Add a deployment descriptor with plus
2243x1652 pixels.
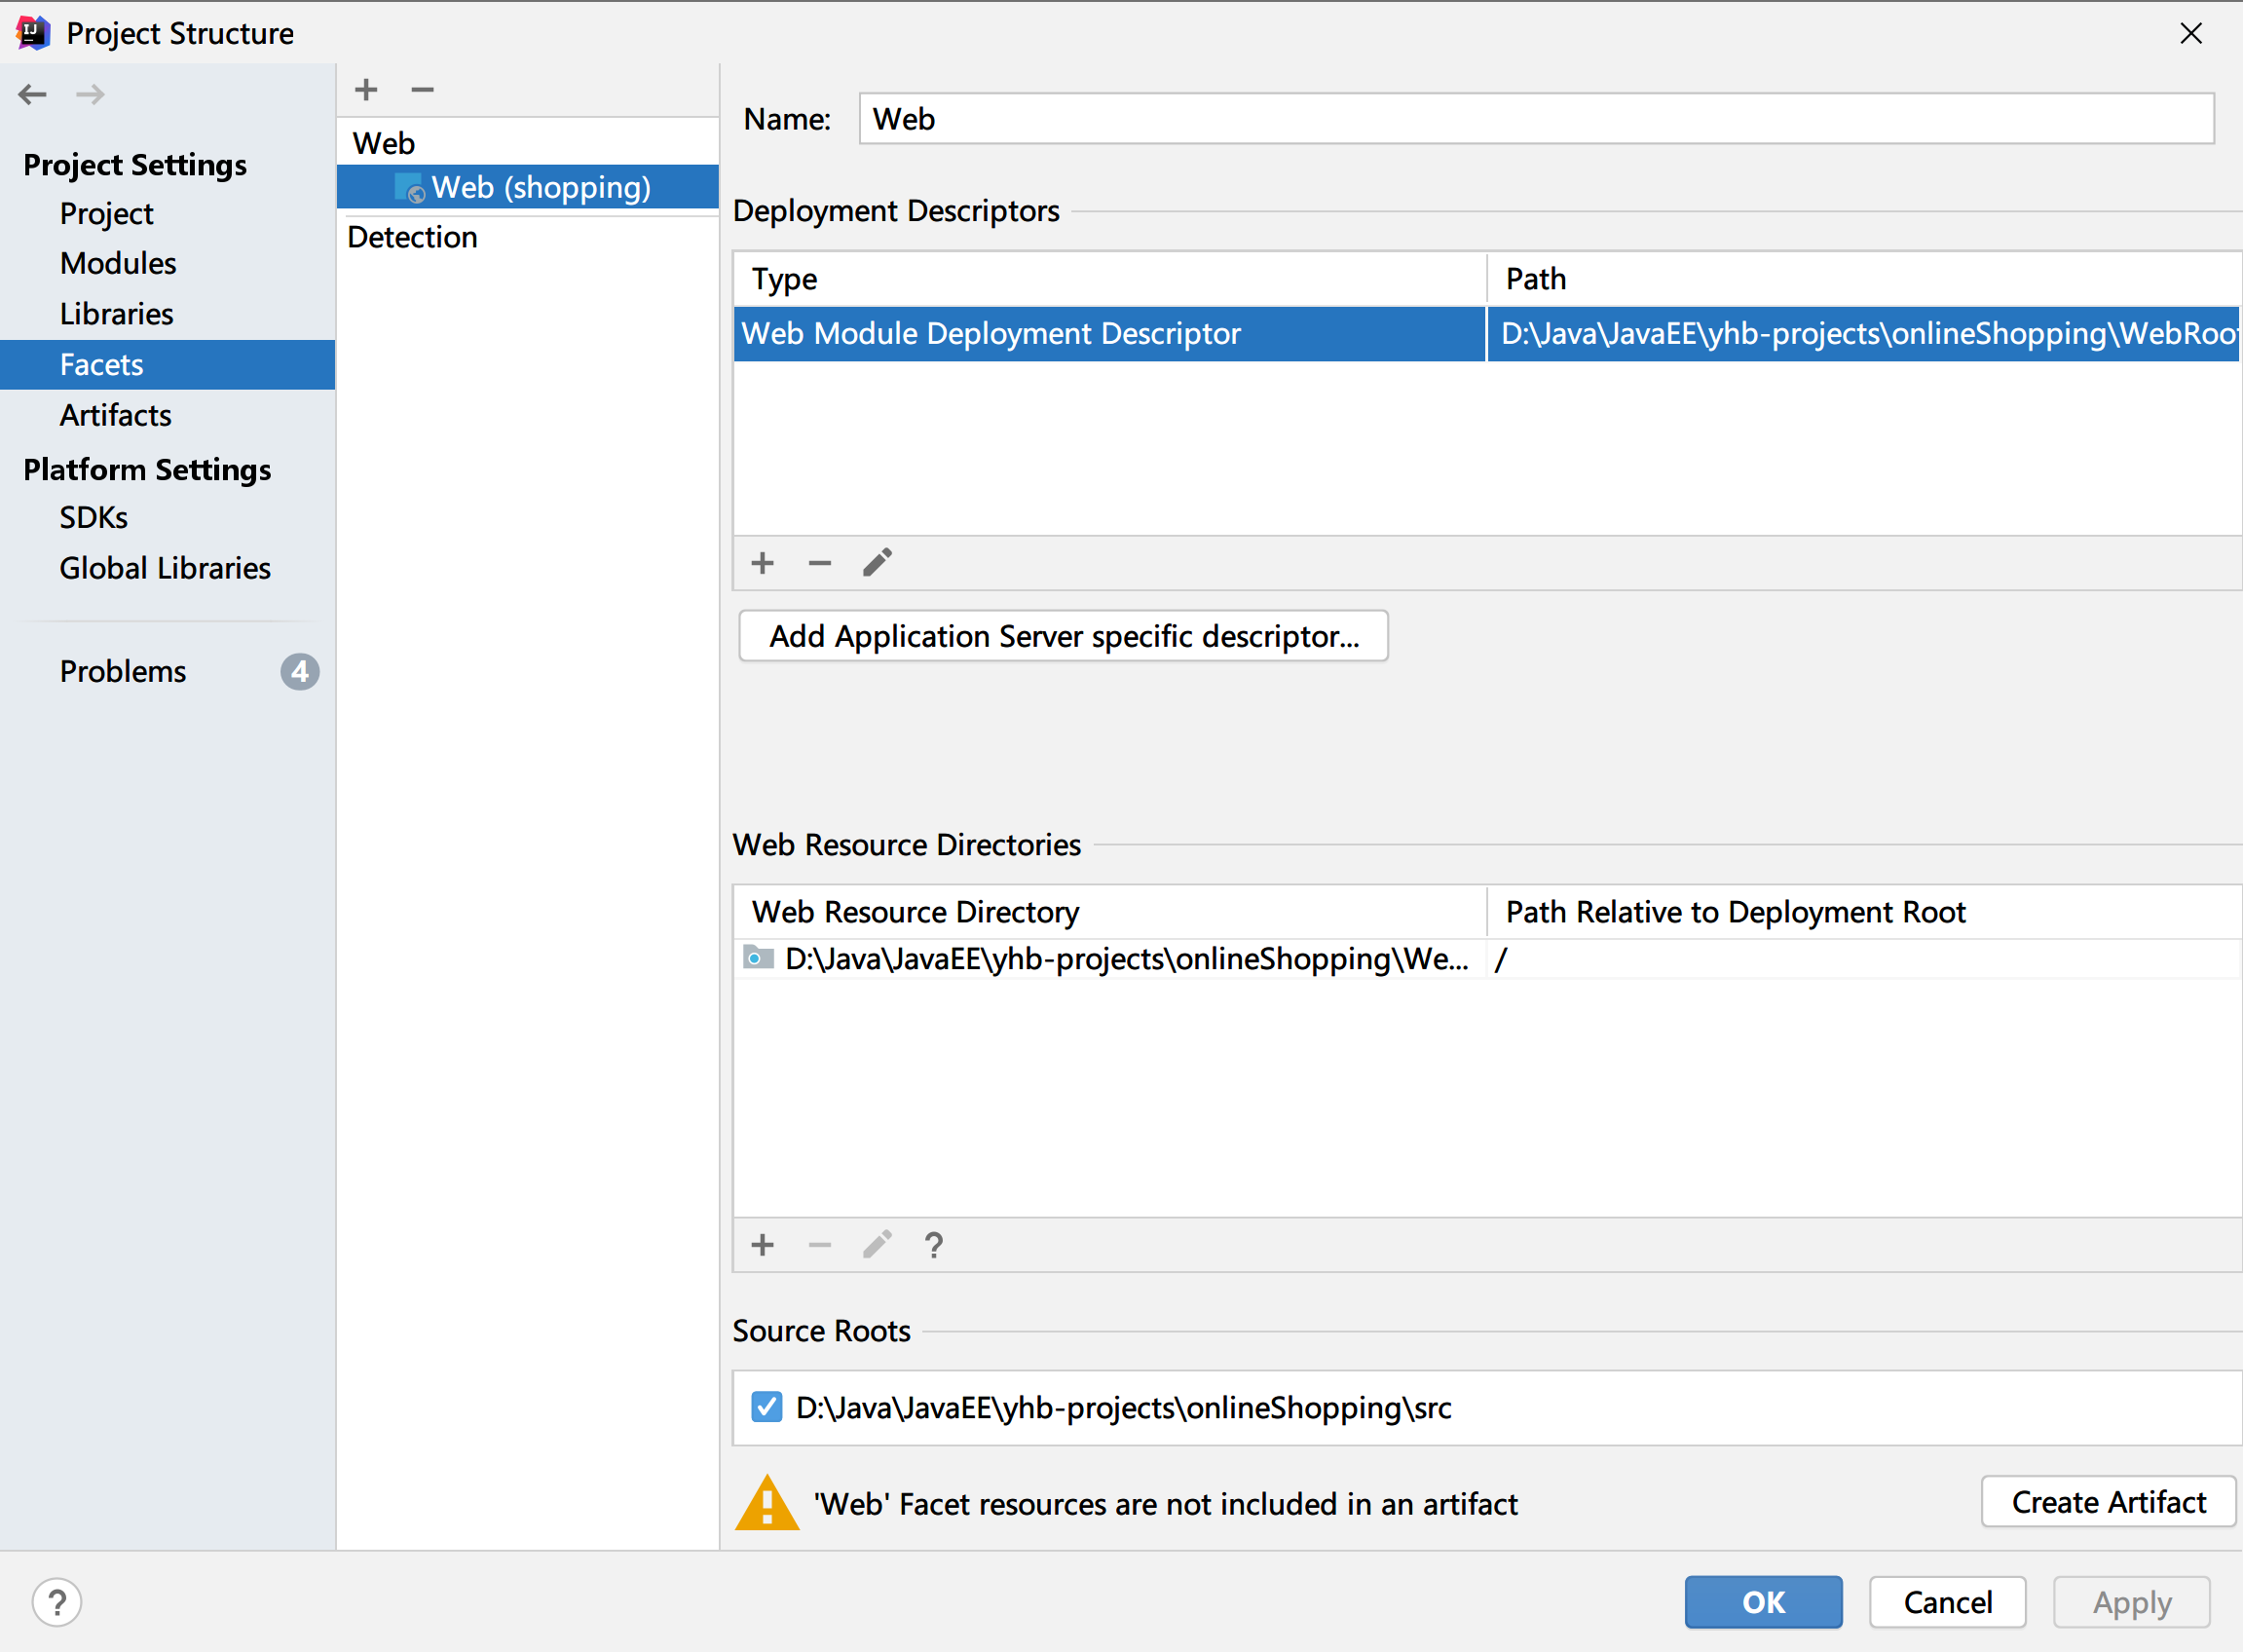762,563
